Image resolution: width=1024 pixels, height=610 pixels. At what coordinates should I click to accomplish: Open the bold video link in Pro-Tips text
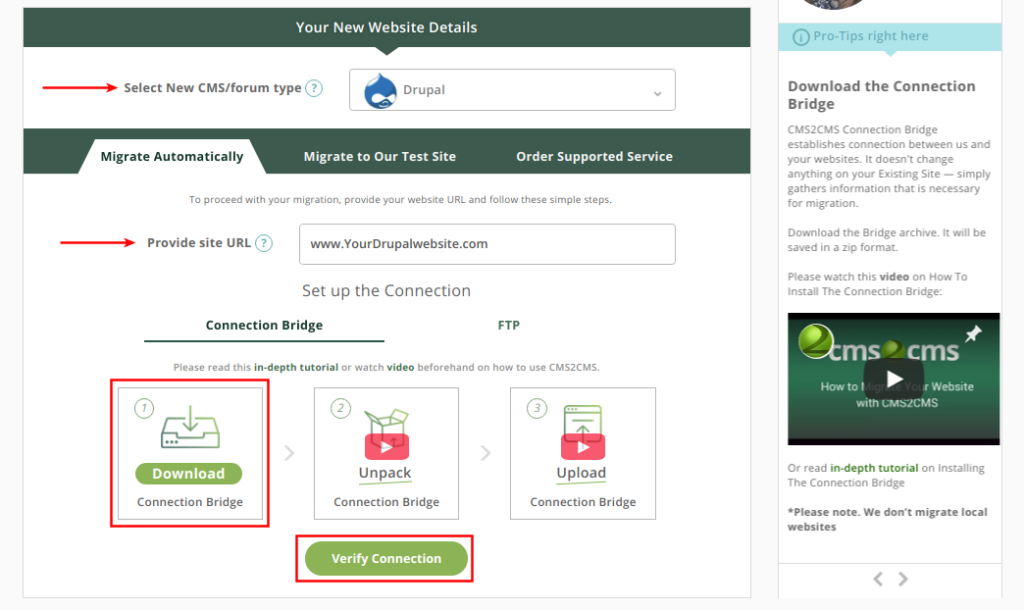click(x=894, y=277)
